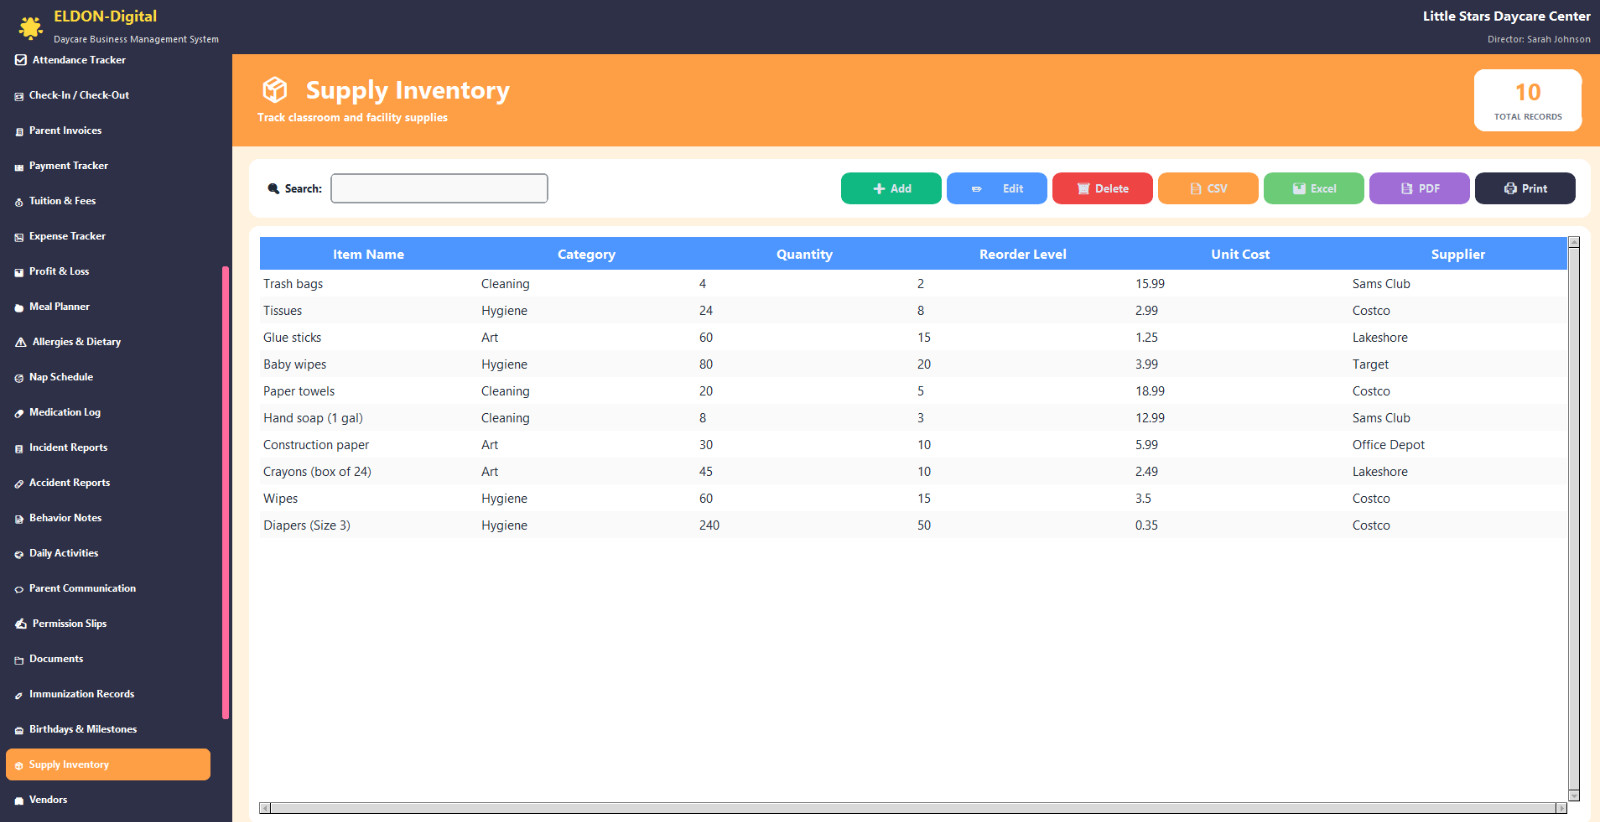This screenshot has height=822, width=1600.
Task: Click the Medication Log sidebar icon
Action: pyautogui.click(x=19, y=413)
